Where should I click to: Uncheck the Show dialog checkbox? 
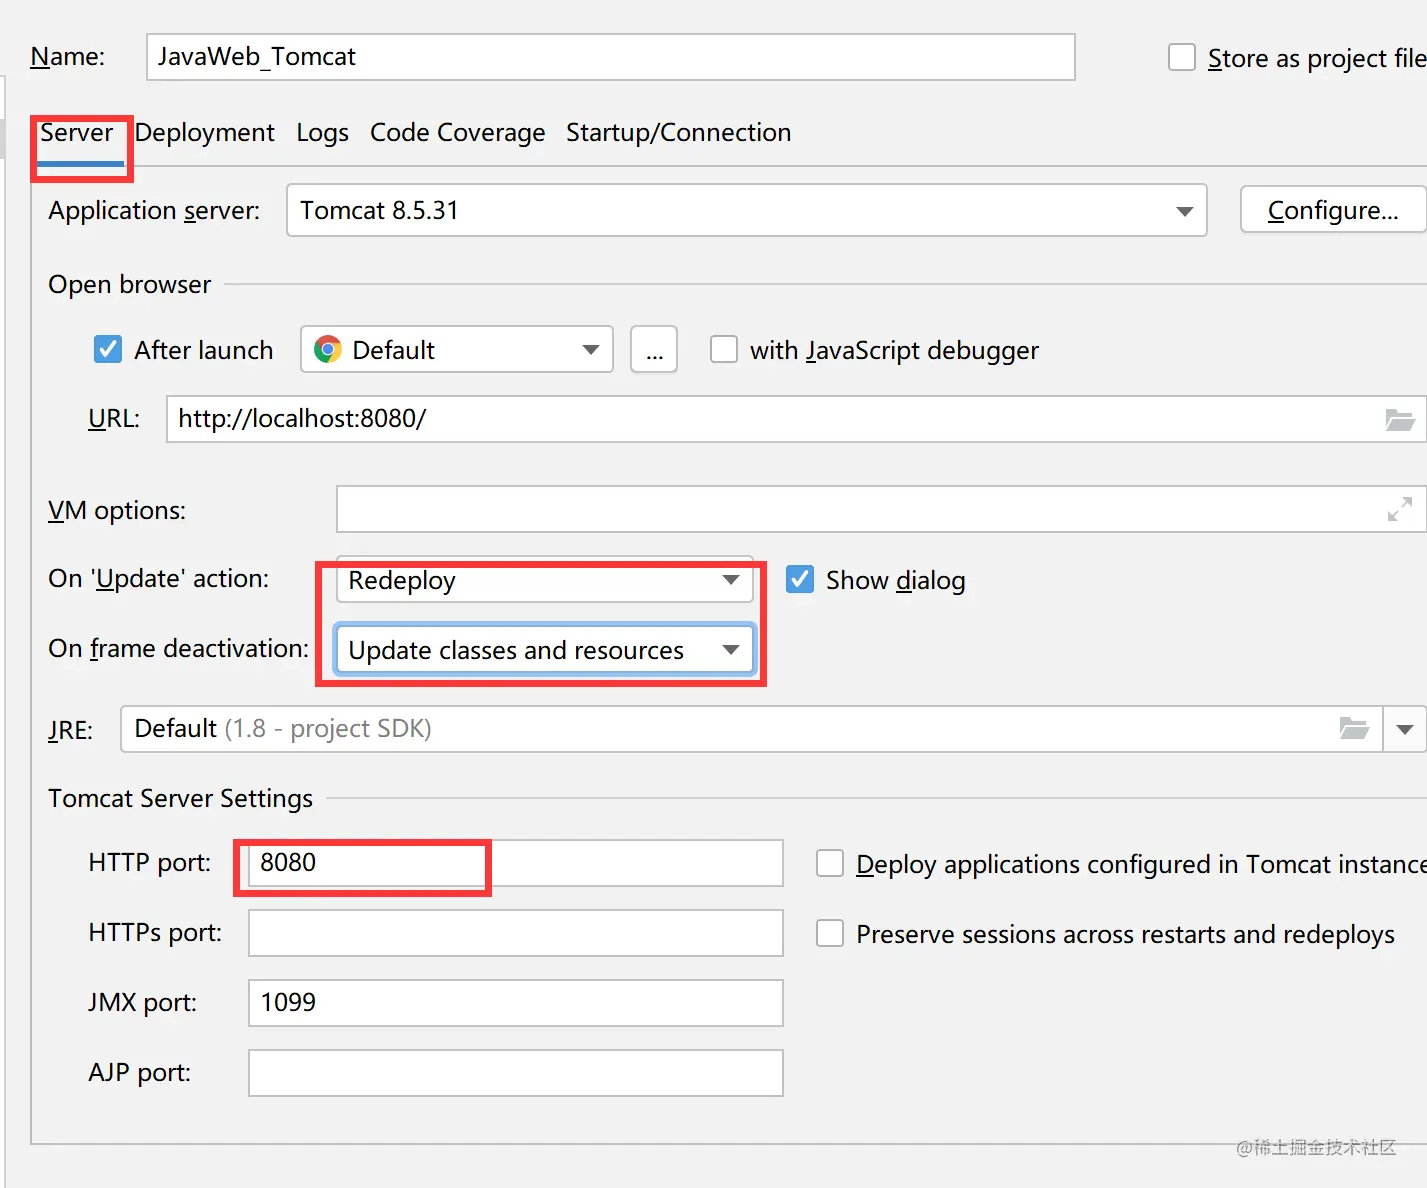tap(800, 580)
